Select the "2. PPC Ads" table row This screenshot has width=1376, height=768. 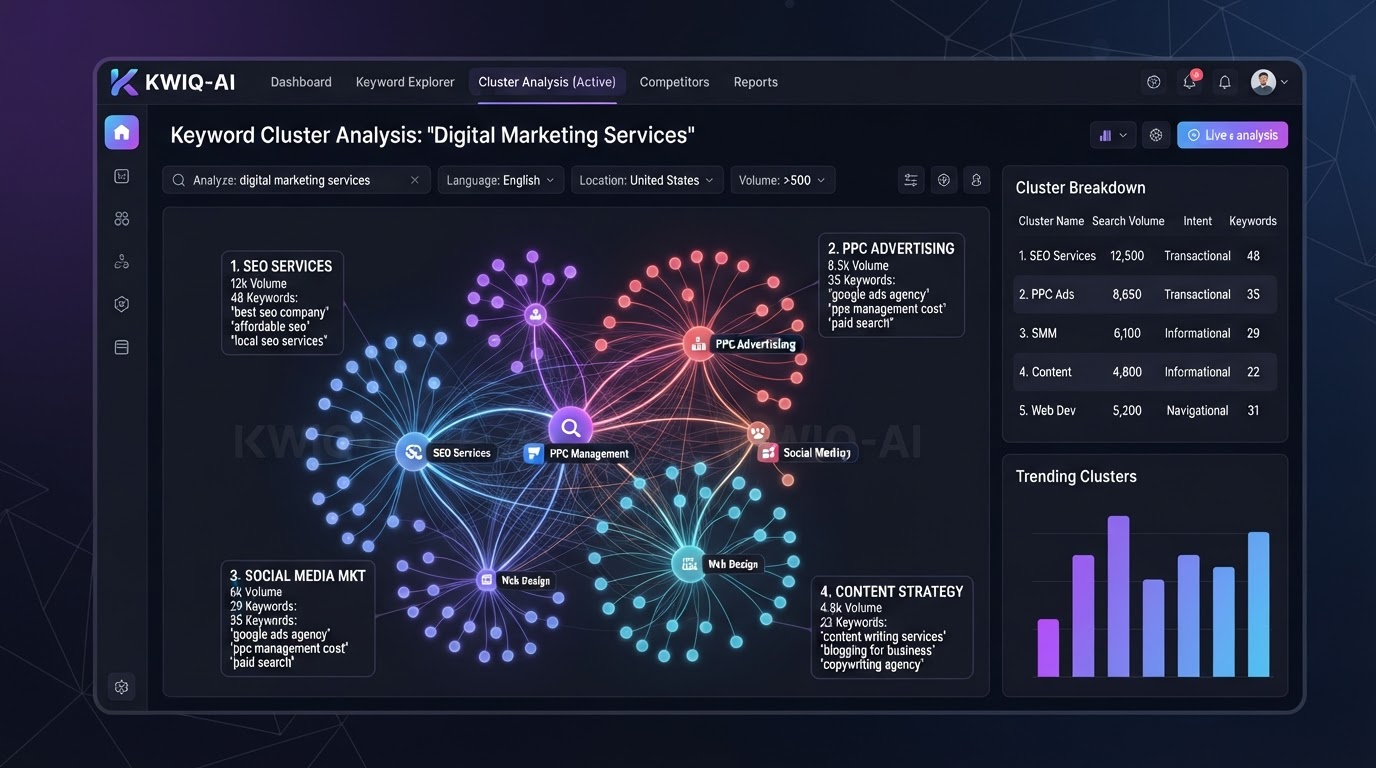1145,295
